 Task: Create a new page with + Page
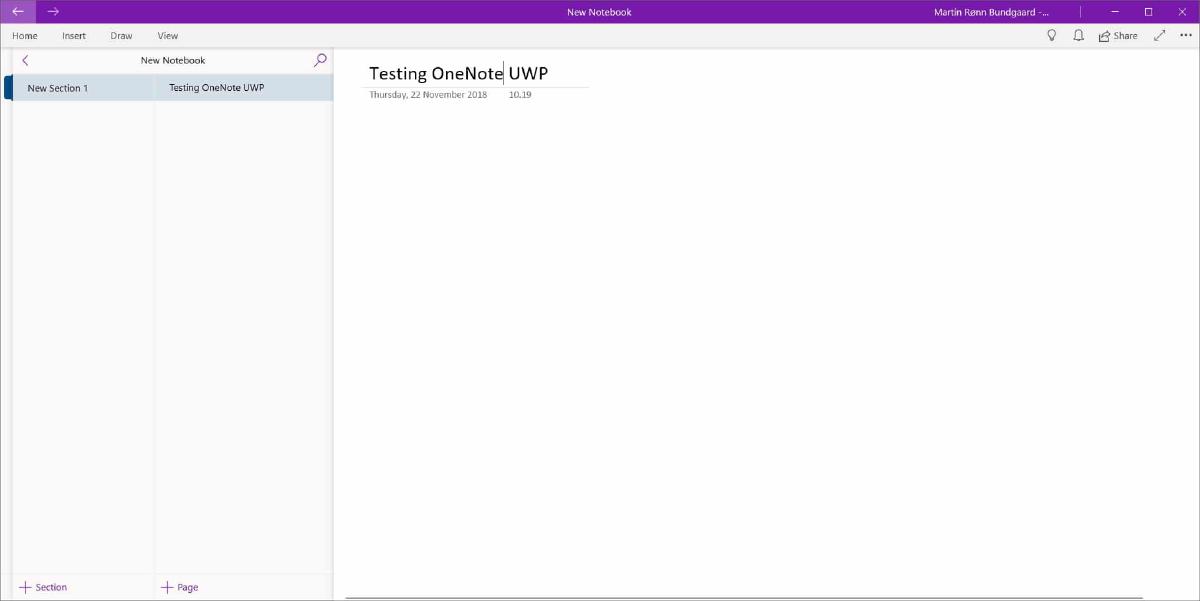pyautogui.click(x=179, y=587)
